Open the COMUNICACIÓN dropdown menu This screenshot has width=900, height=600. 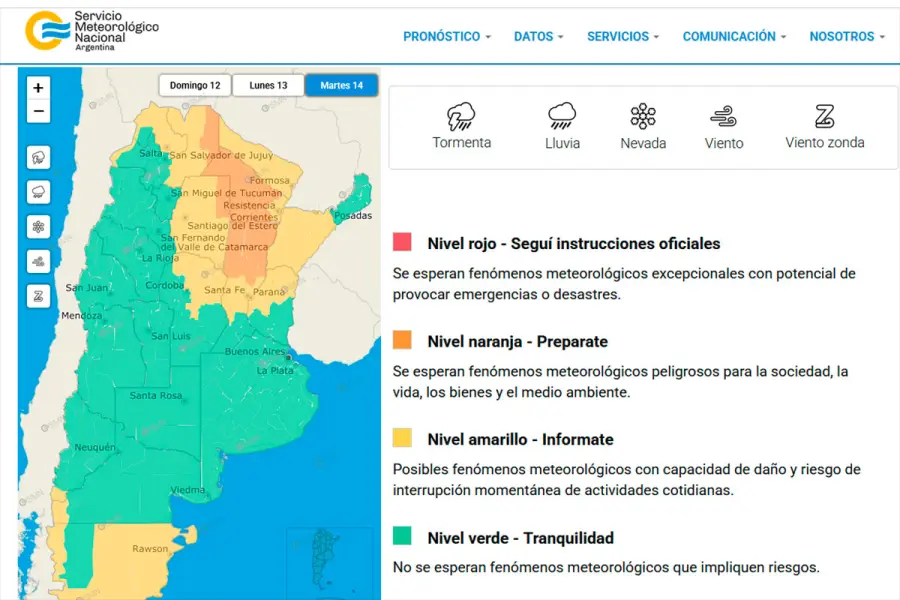[x=733, y=36]
